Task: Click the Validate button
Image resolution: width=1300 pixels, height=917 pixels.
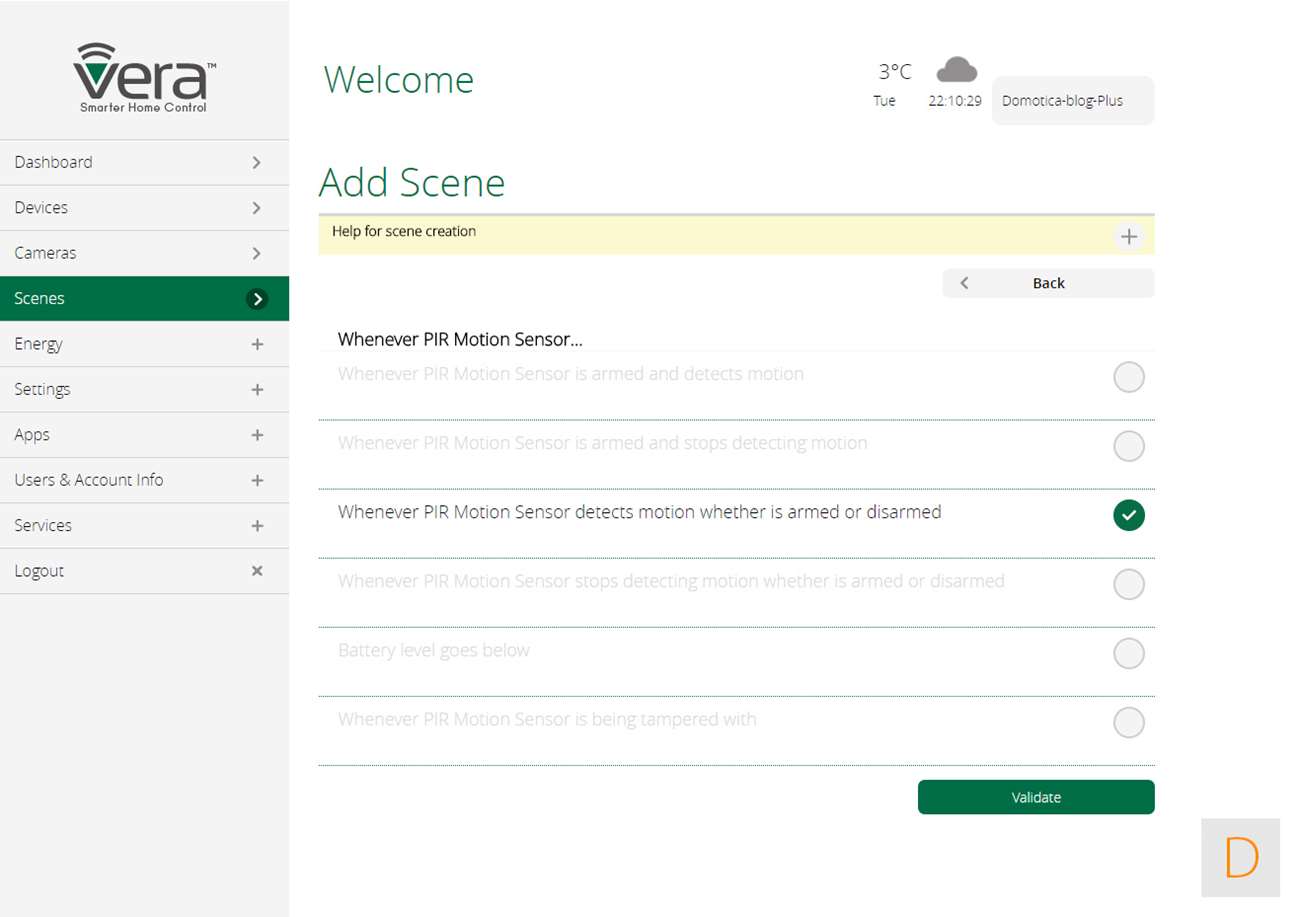Action: click(1035, 797)
